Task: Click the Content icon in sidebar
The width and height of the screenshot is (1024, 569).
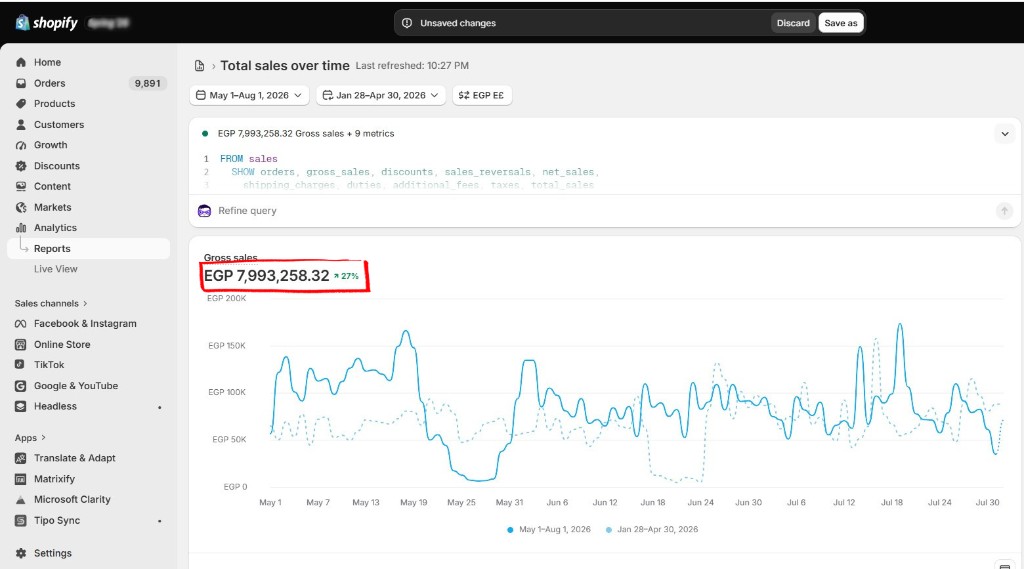Action: 21,186
